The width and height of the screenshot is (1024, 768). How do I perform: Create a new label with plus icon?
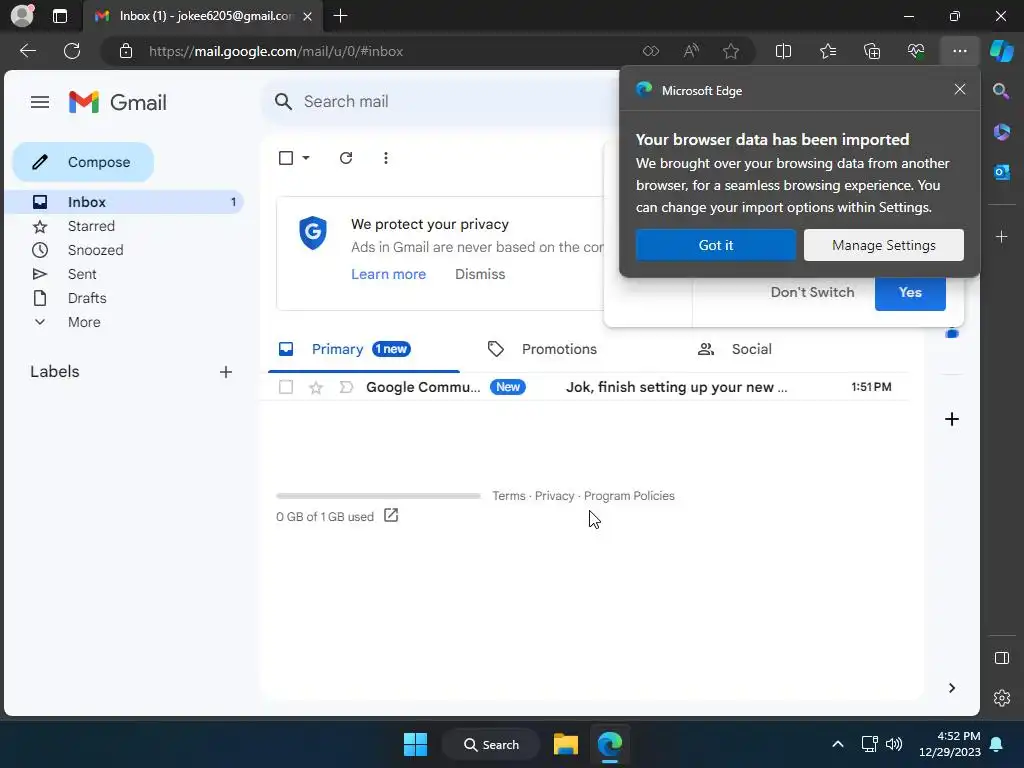(226, 372)
